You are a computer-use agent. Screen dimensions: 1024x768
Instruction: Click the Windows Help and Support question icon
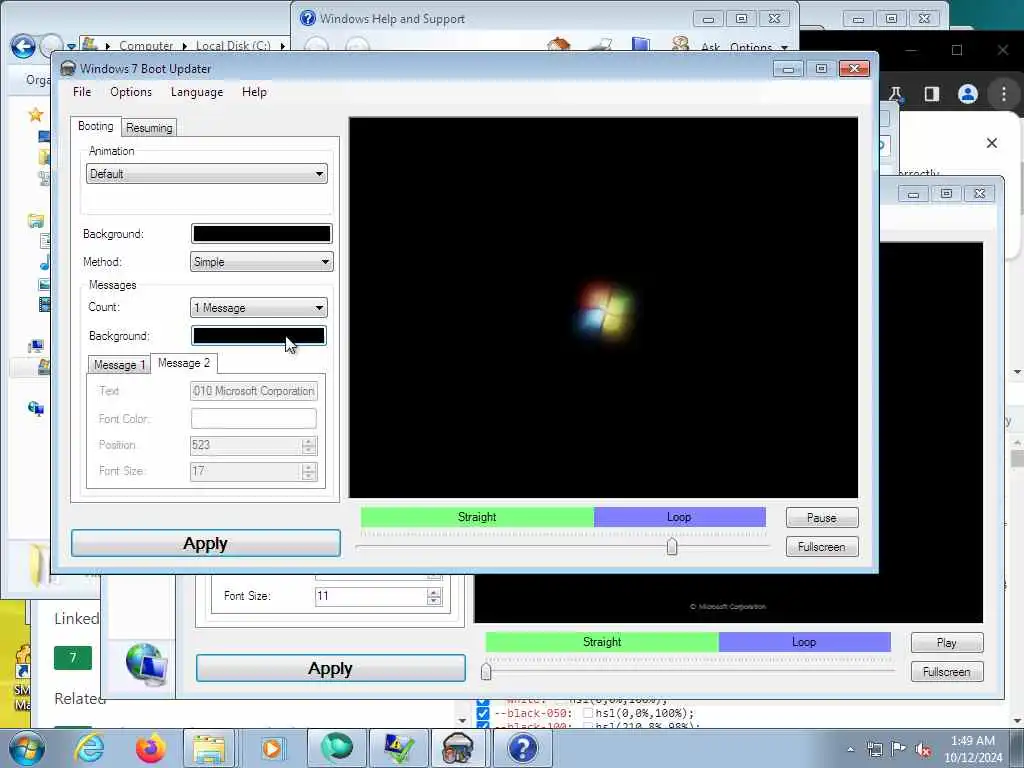(x=308, y=18)
